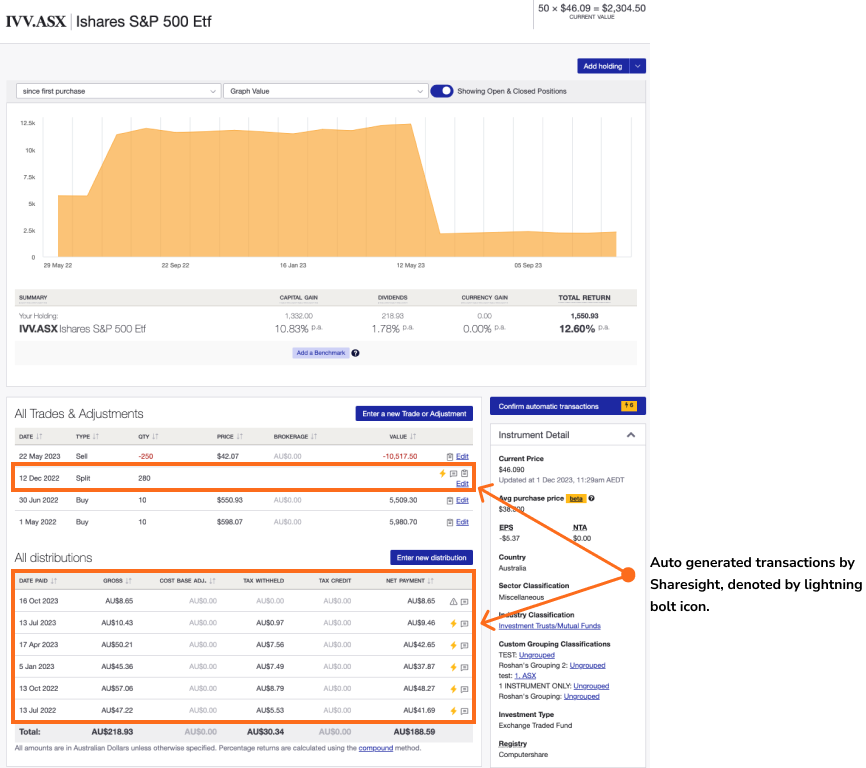Click Add a Benchmark button
866x768 pixels.
[321, 353]
